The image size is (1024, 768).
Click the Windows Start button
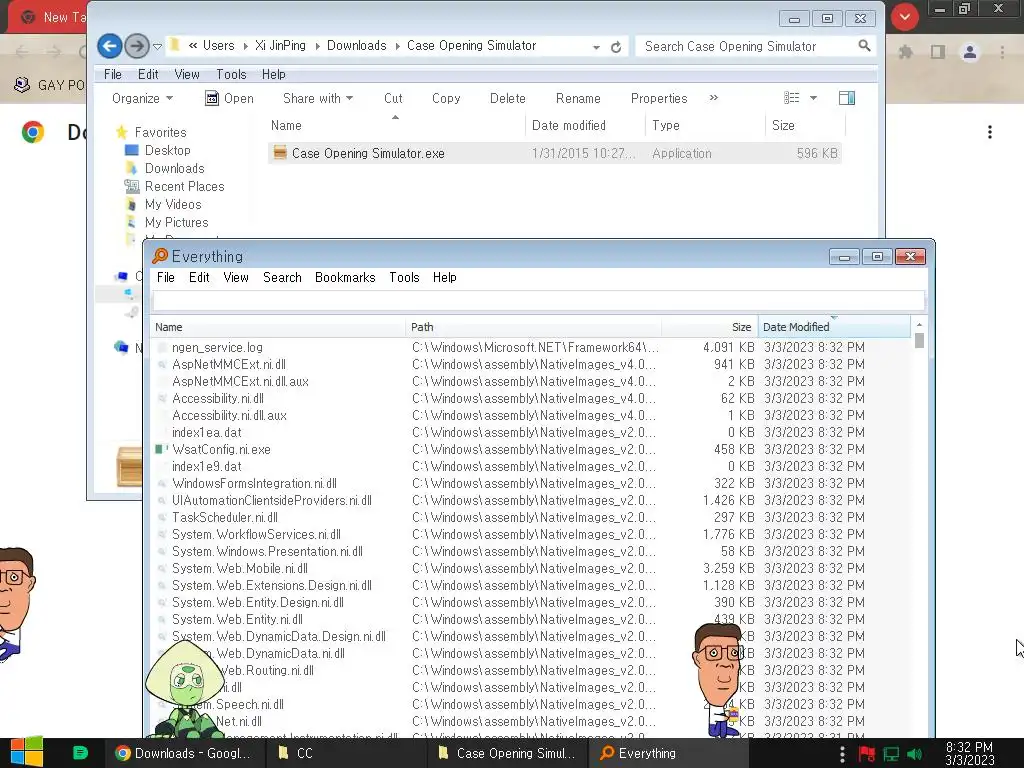click(27, 752)
